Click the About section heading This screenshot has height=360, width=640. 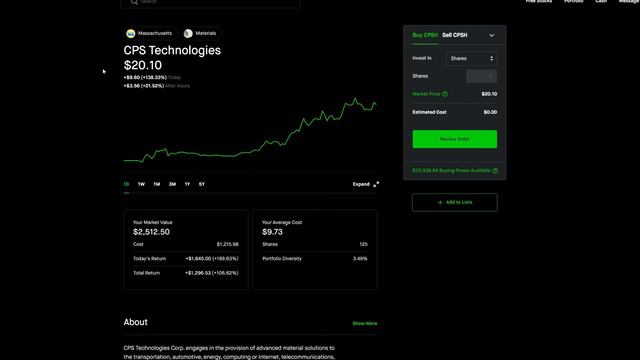point(136,322)
